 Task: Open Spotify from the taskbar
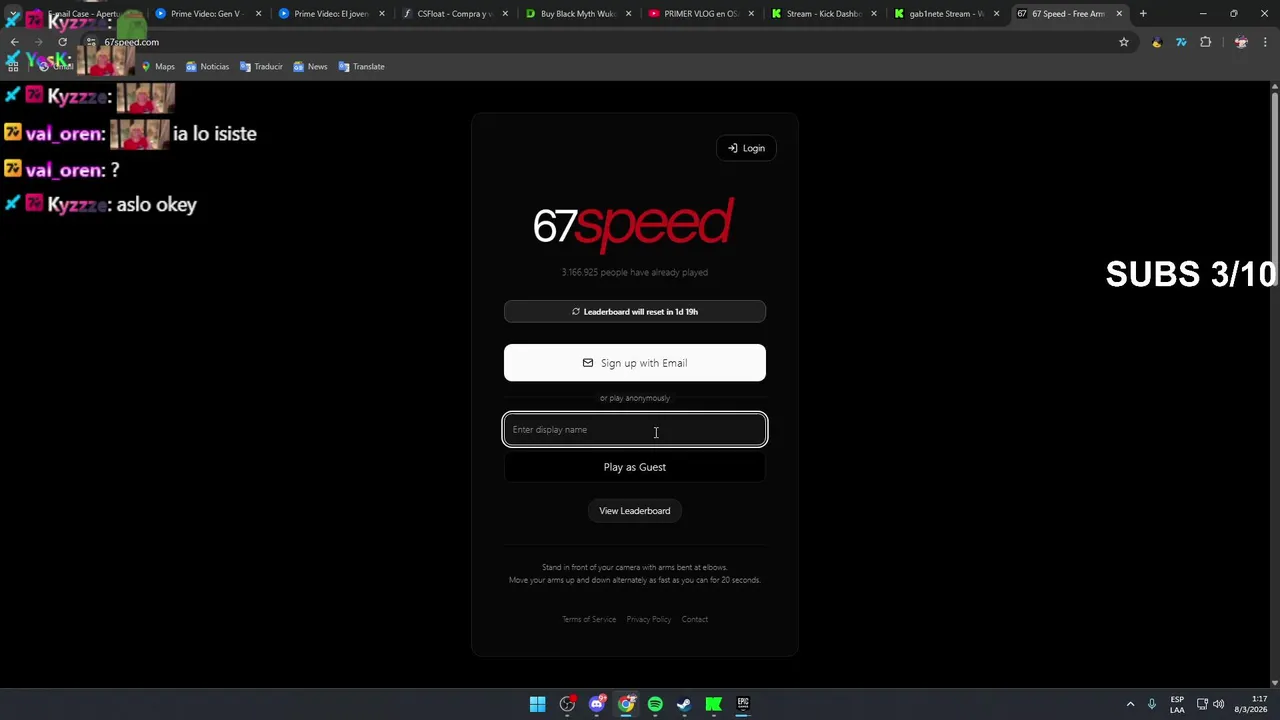click(655, 704)
